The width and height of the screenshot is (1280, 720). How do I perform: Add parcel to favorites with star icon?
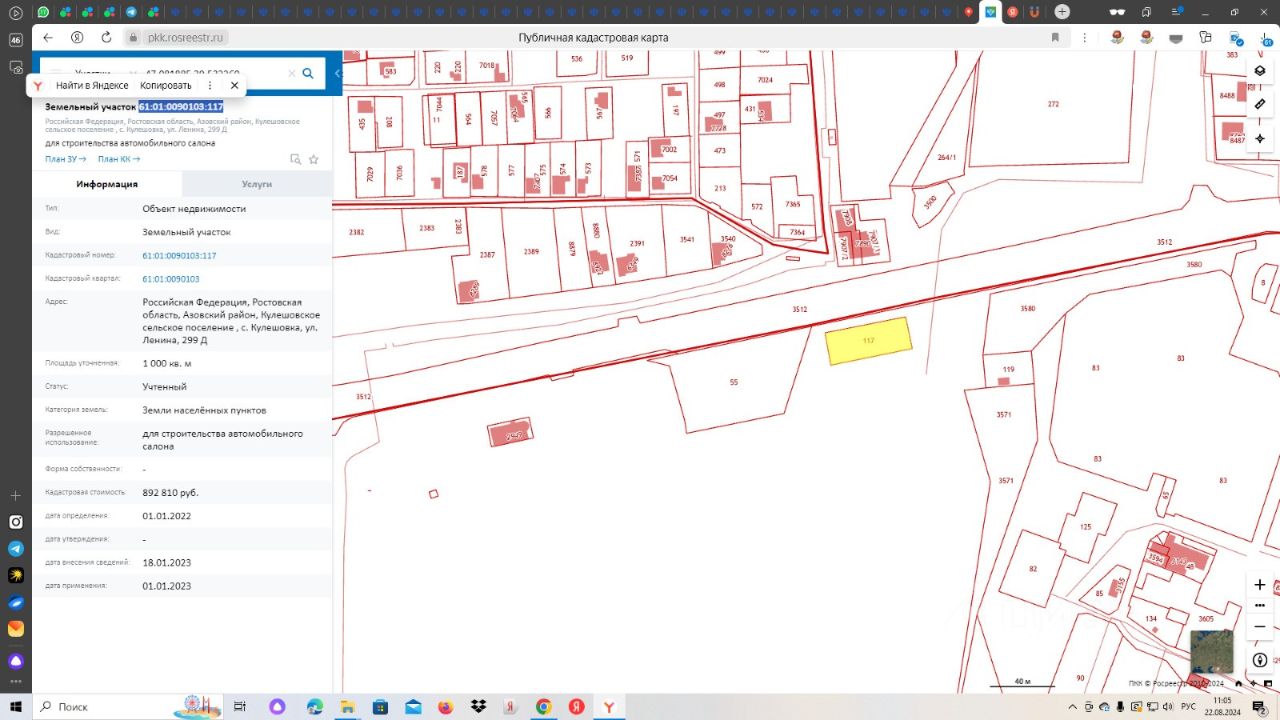coord(314,159)
